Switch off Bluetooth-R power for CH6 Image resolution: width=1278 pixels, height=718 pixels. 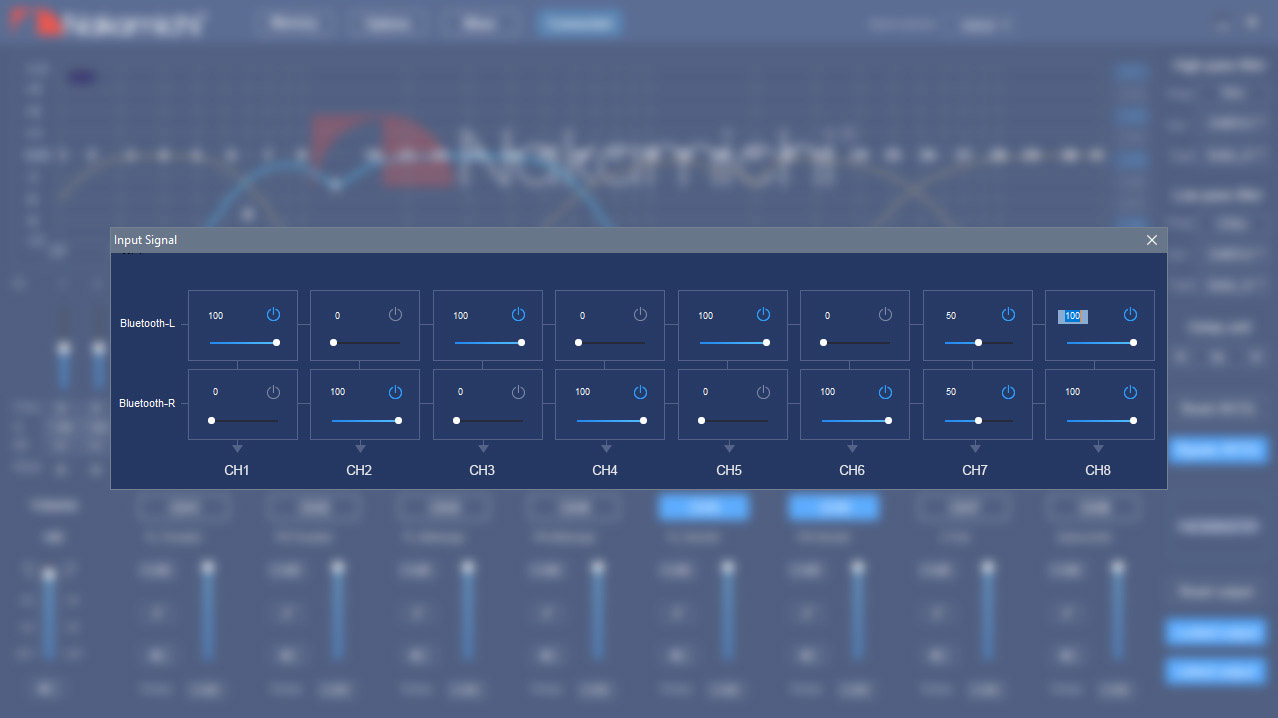pos(885,392)
